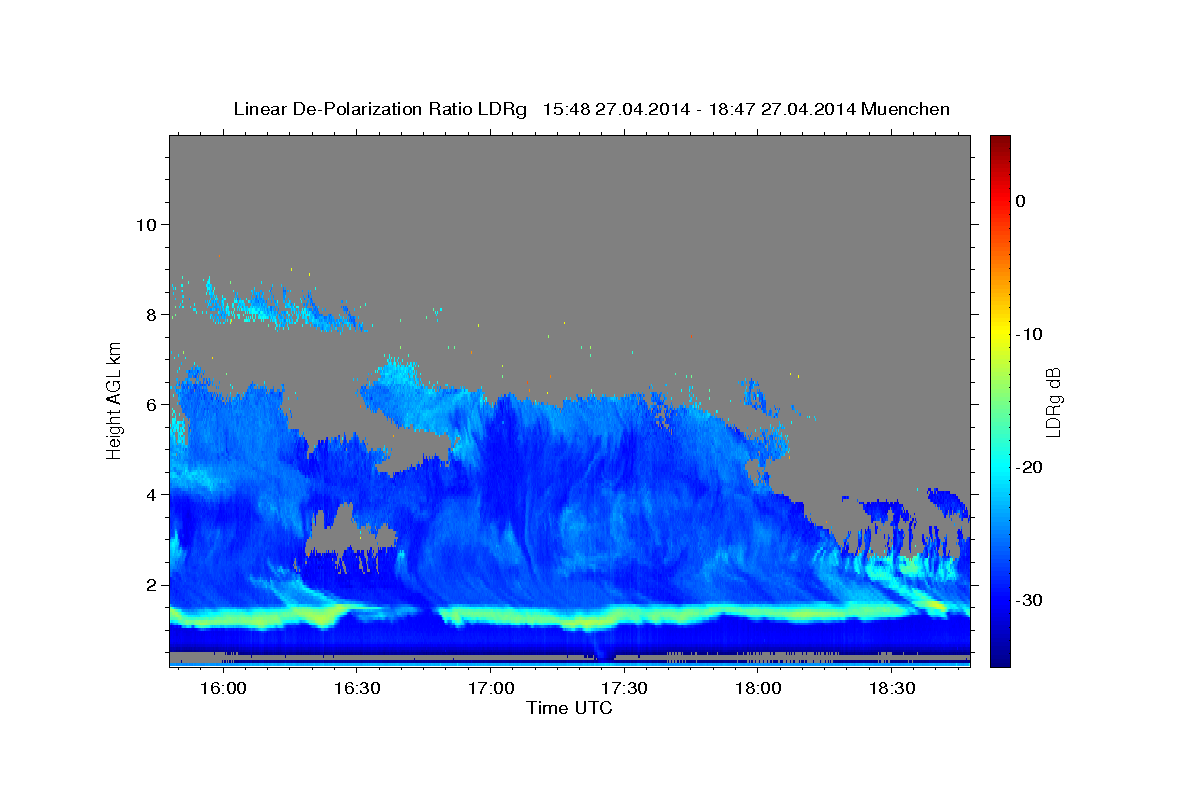Click the end time '18:47 27.04.2014' in the title
The width and height of the screenshot is (1200, 800).
pos(782,109)
